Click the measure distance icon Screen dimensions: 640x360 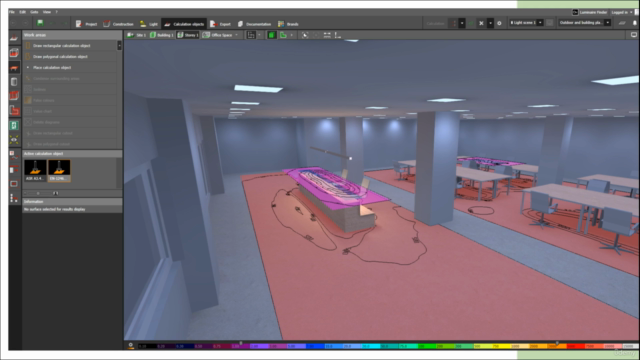[x=327, y=35]
